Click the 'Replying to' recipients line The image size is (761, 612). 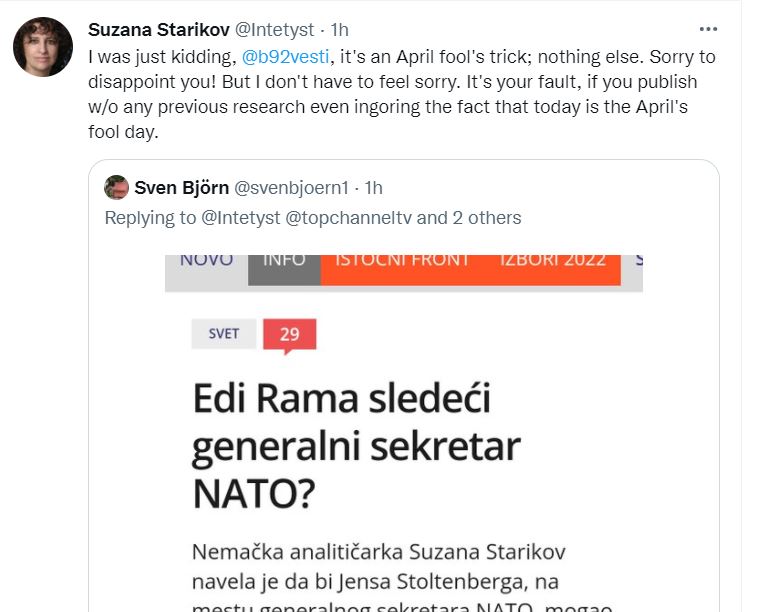click(x=313, y=217)
